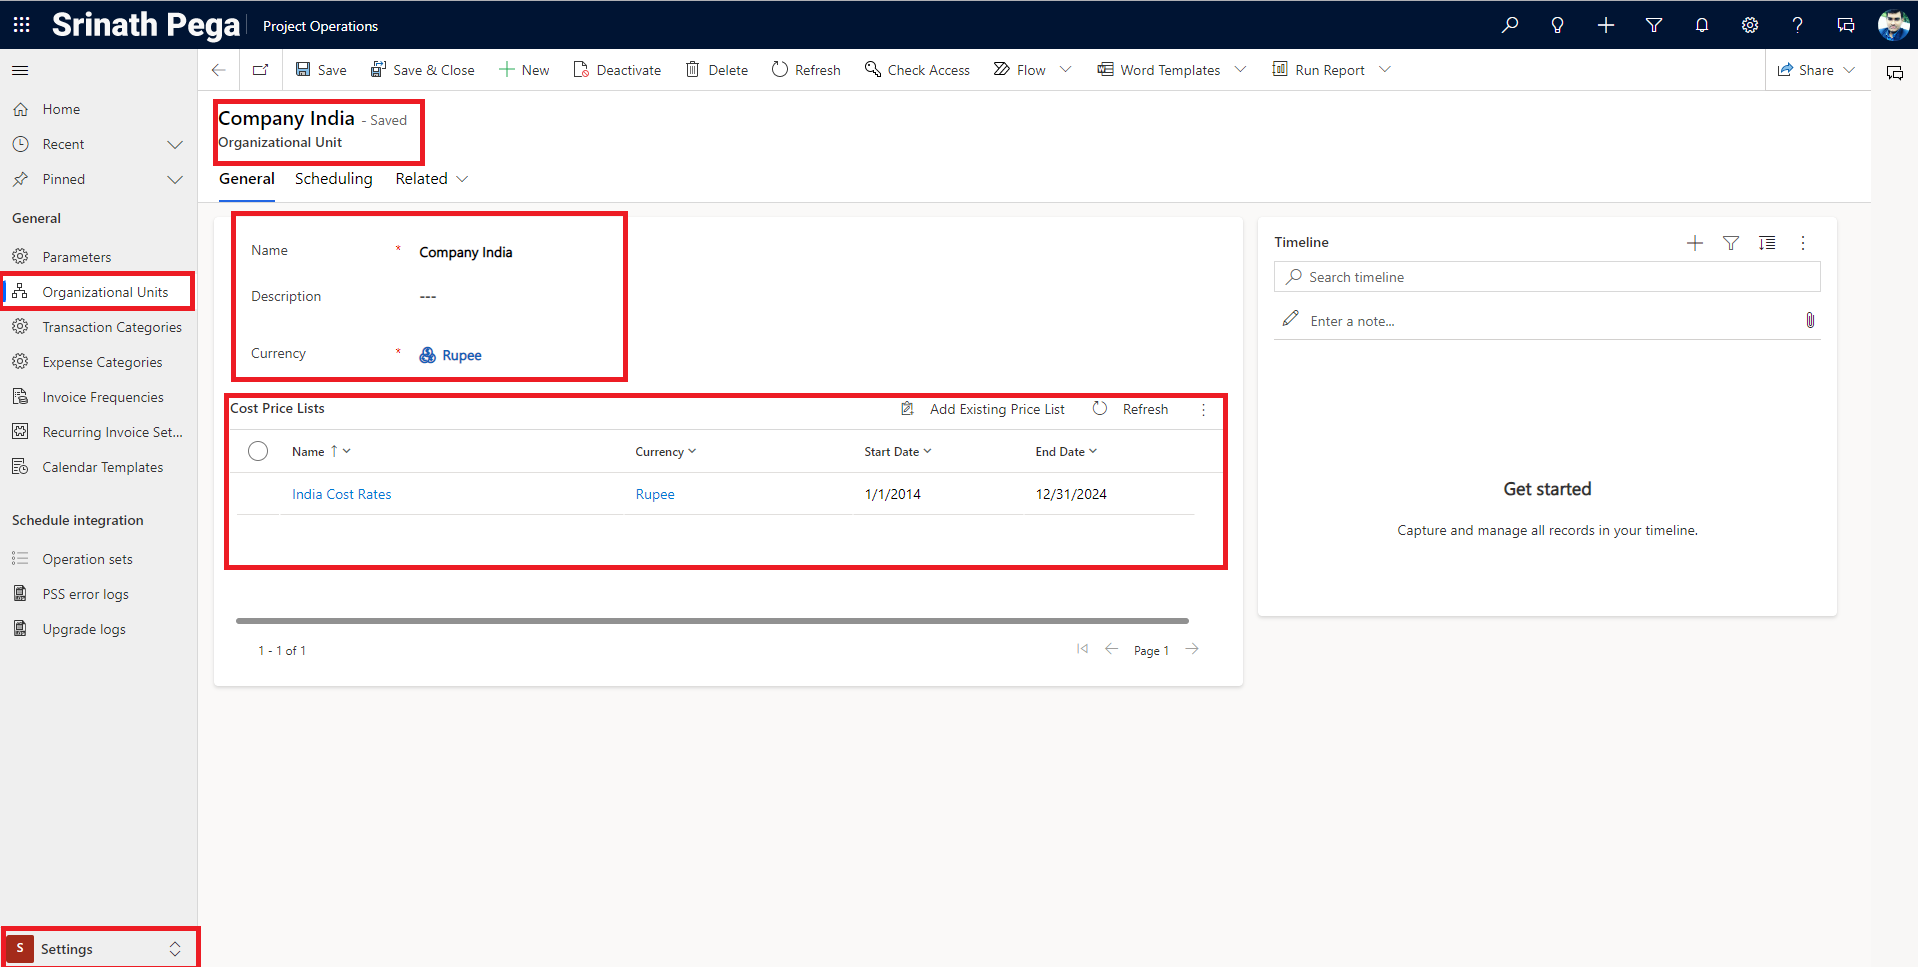Switch to the Scheduling tab
This screenshot has width=1918, height=967.
click(x=333, y=179)
